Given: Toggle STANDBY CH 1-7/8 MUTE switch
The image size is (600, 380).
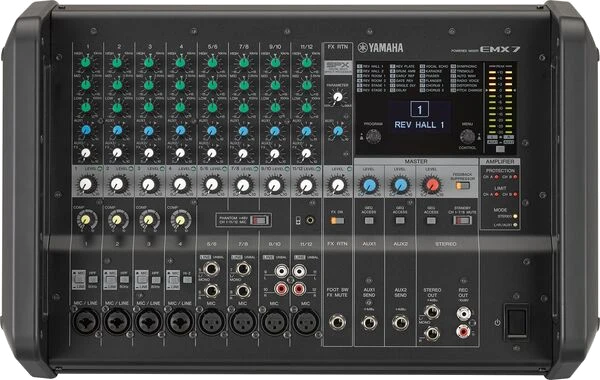Looking at the screenshot, I should (463, 220).
